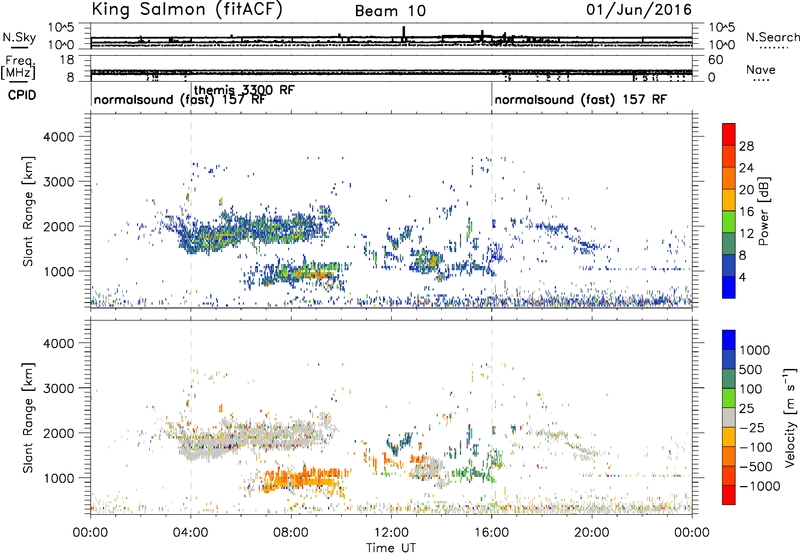Click the 4000 tick on power panel axis
Viewport: 800px width, 554px height.
[59, 137]
